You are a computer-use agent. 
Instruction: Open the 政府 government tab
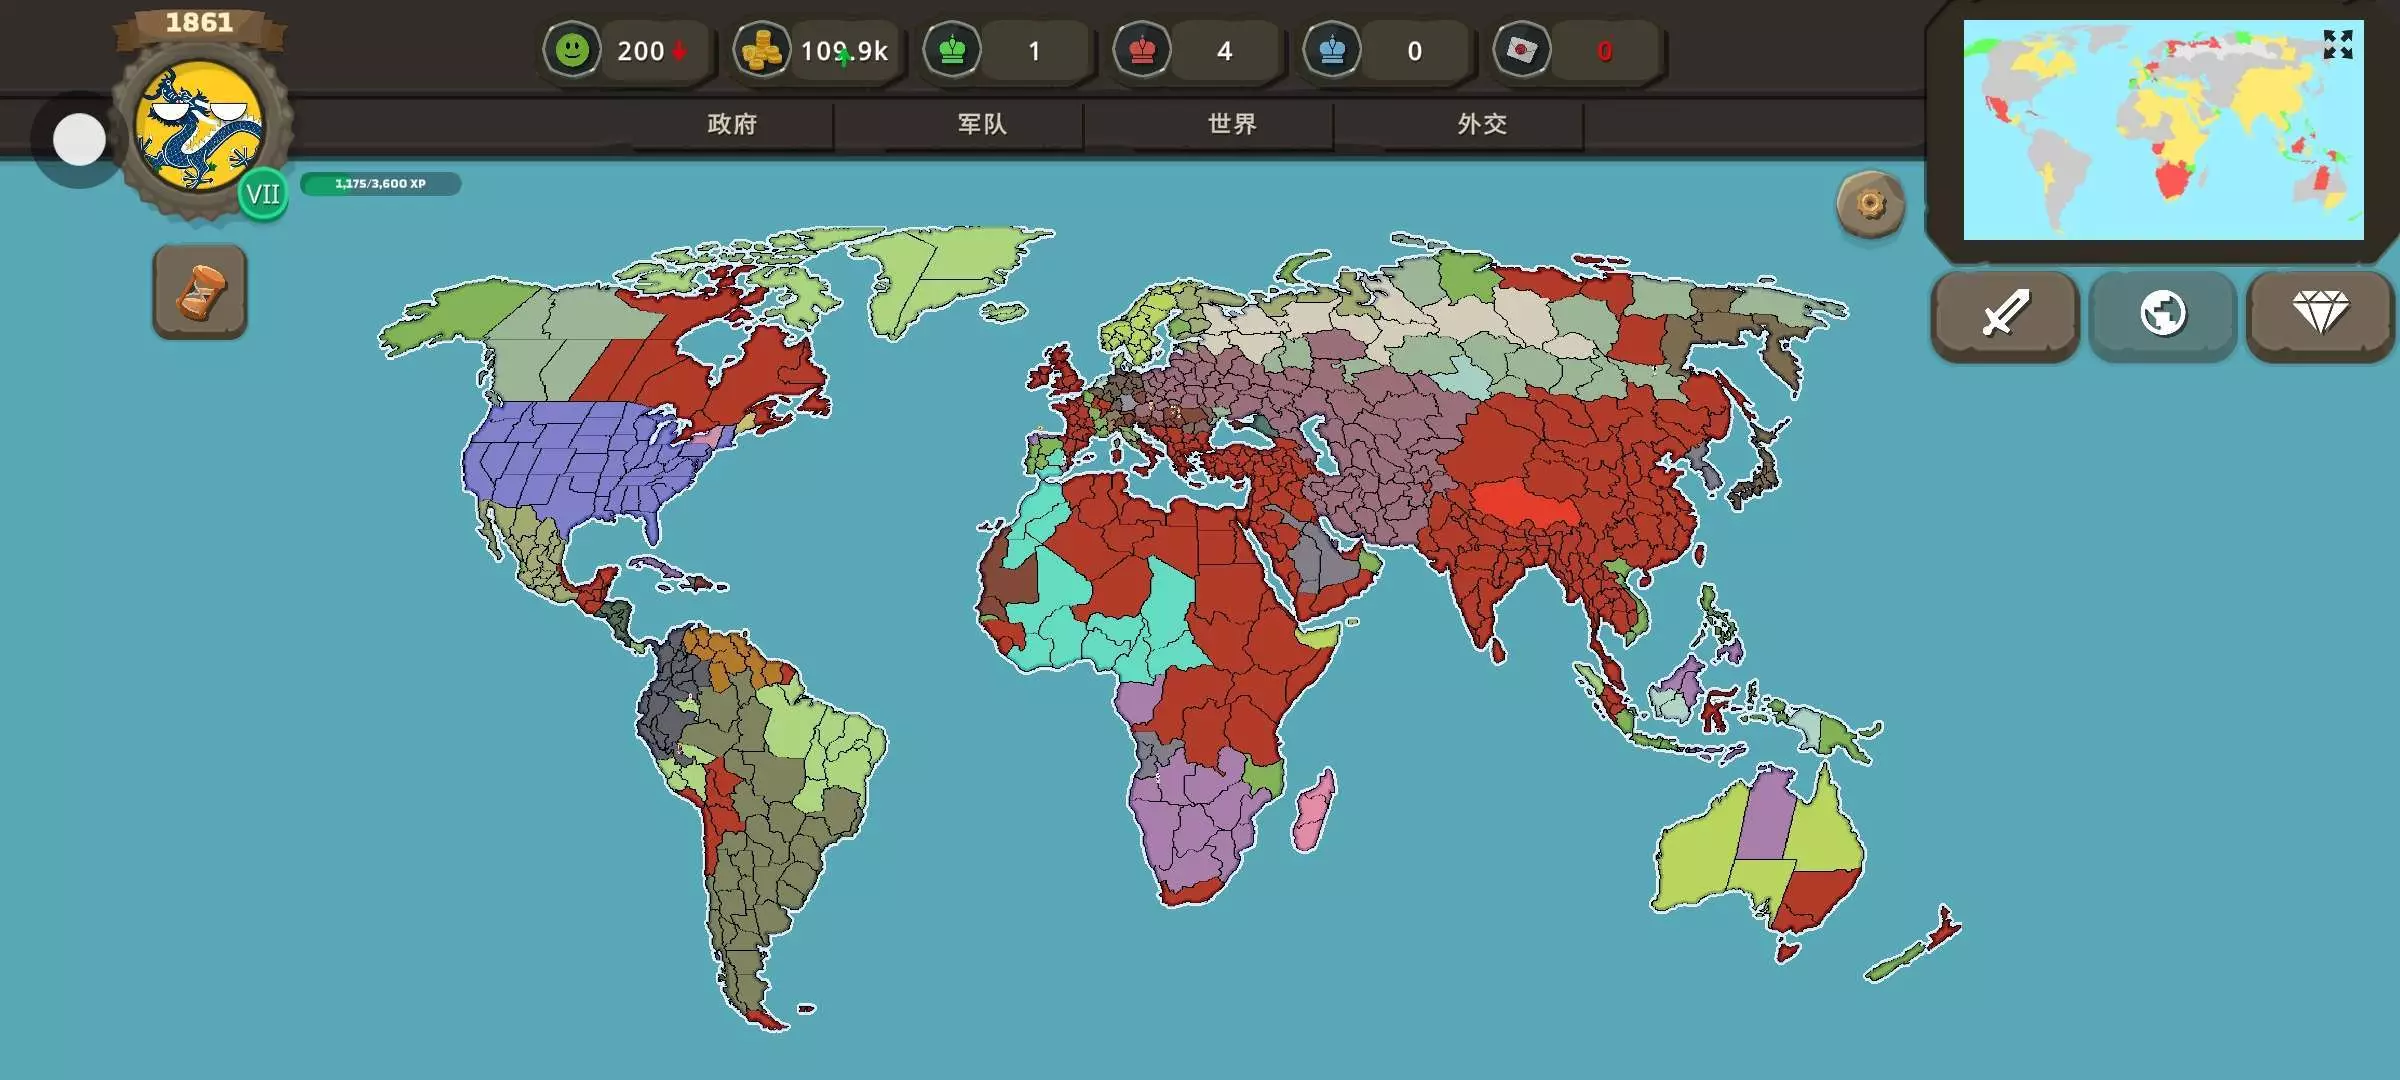tap(732, 124)
